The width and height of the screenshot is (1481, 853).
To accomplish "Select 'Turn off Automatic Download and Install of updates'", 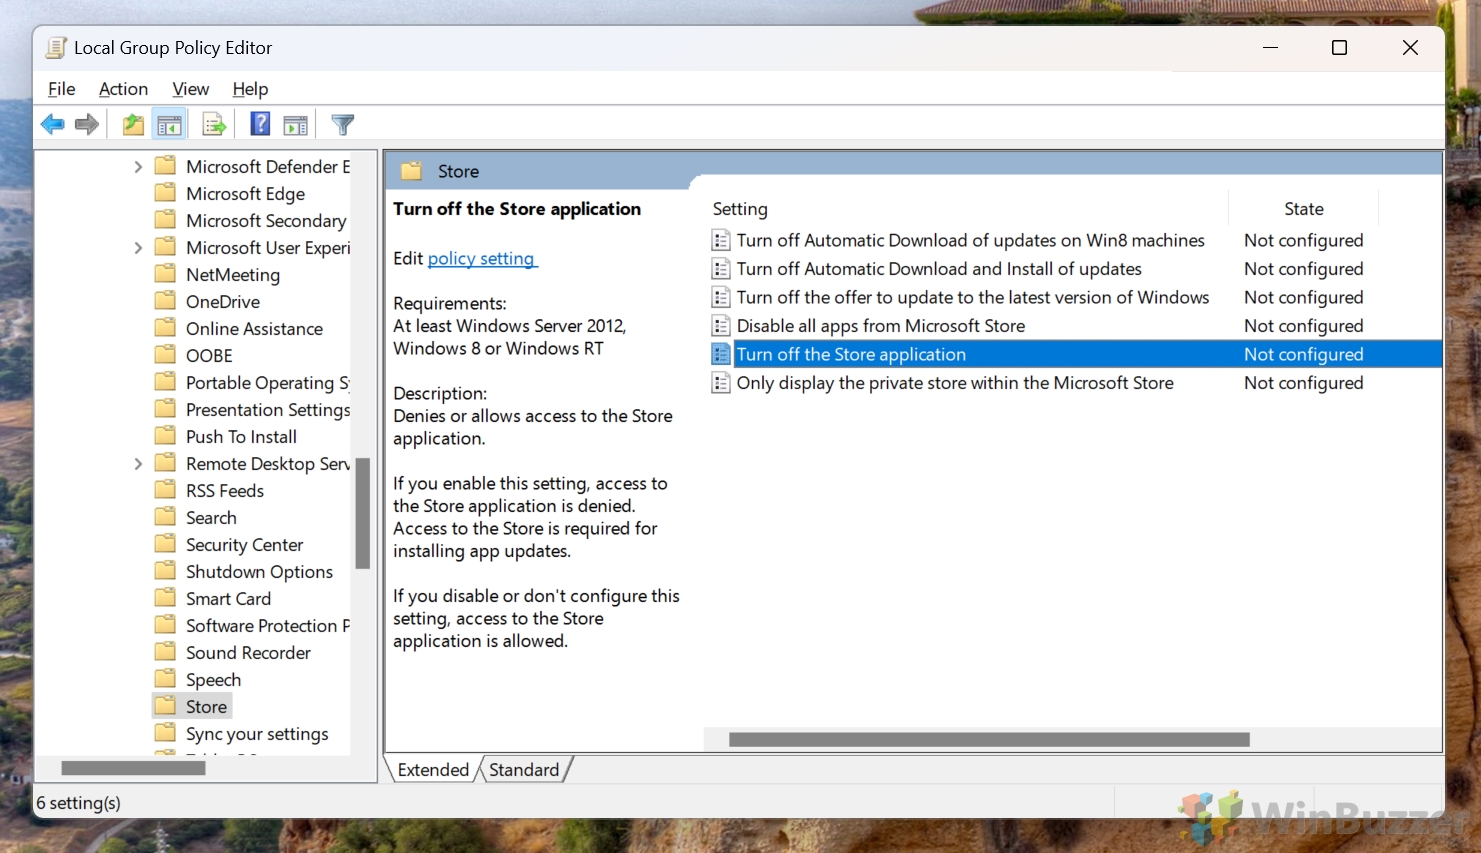I will click(939, 269).
